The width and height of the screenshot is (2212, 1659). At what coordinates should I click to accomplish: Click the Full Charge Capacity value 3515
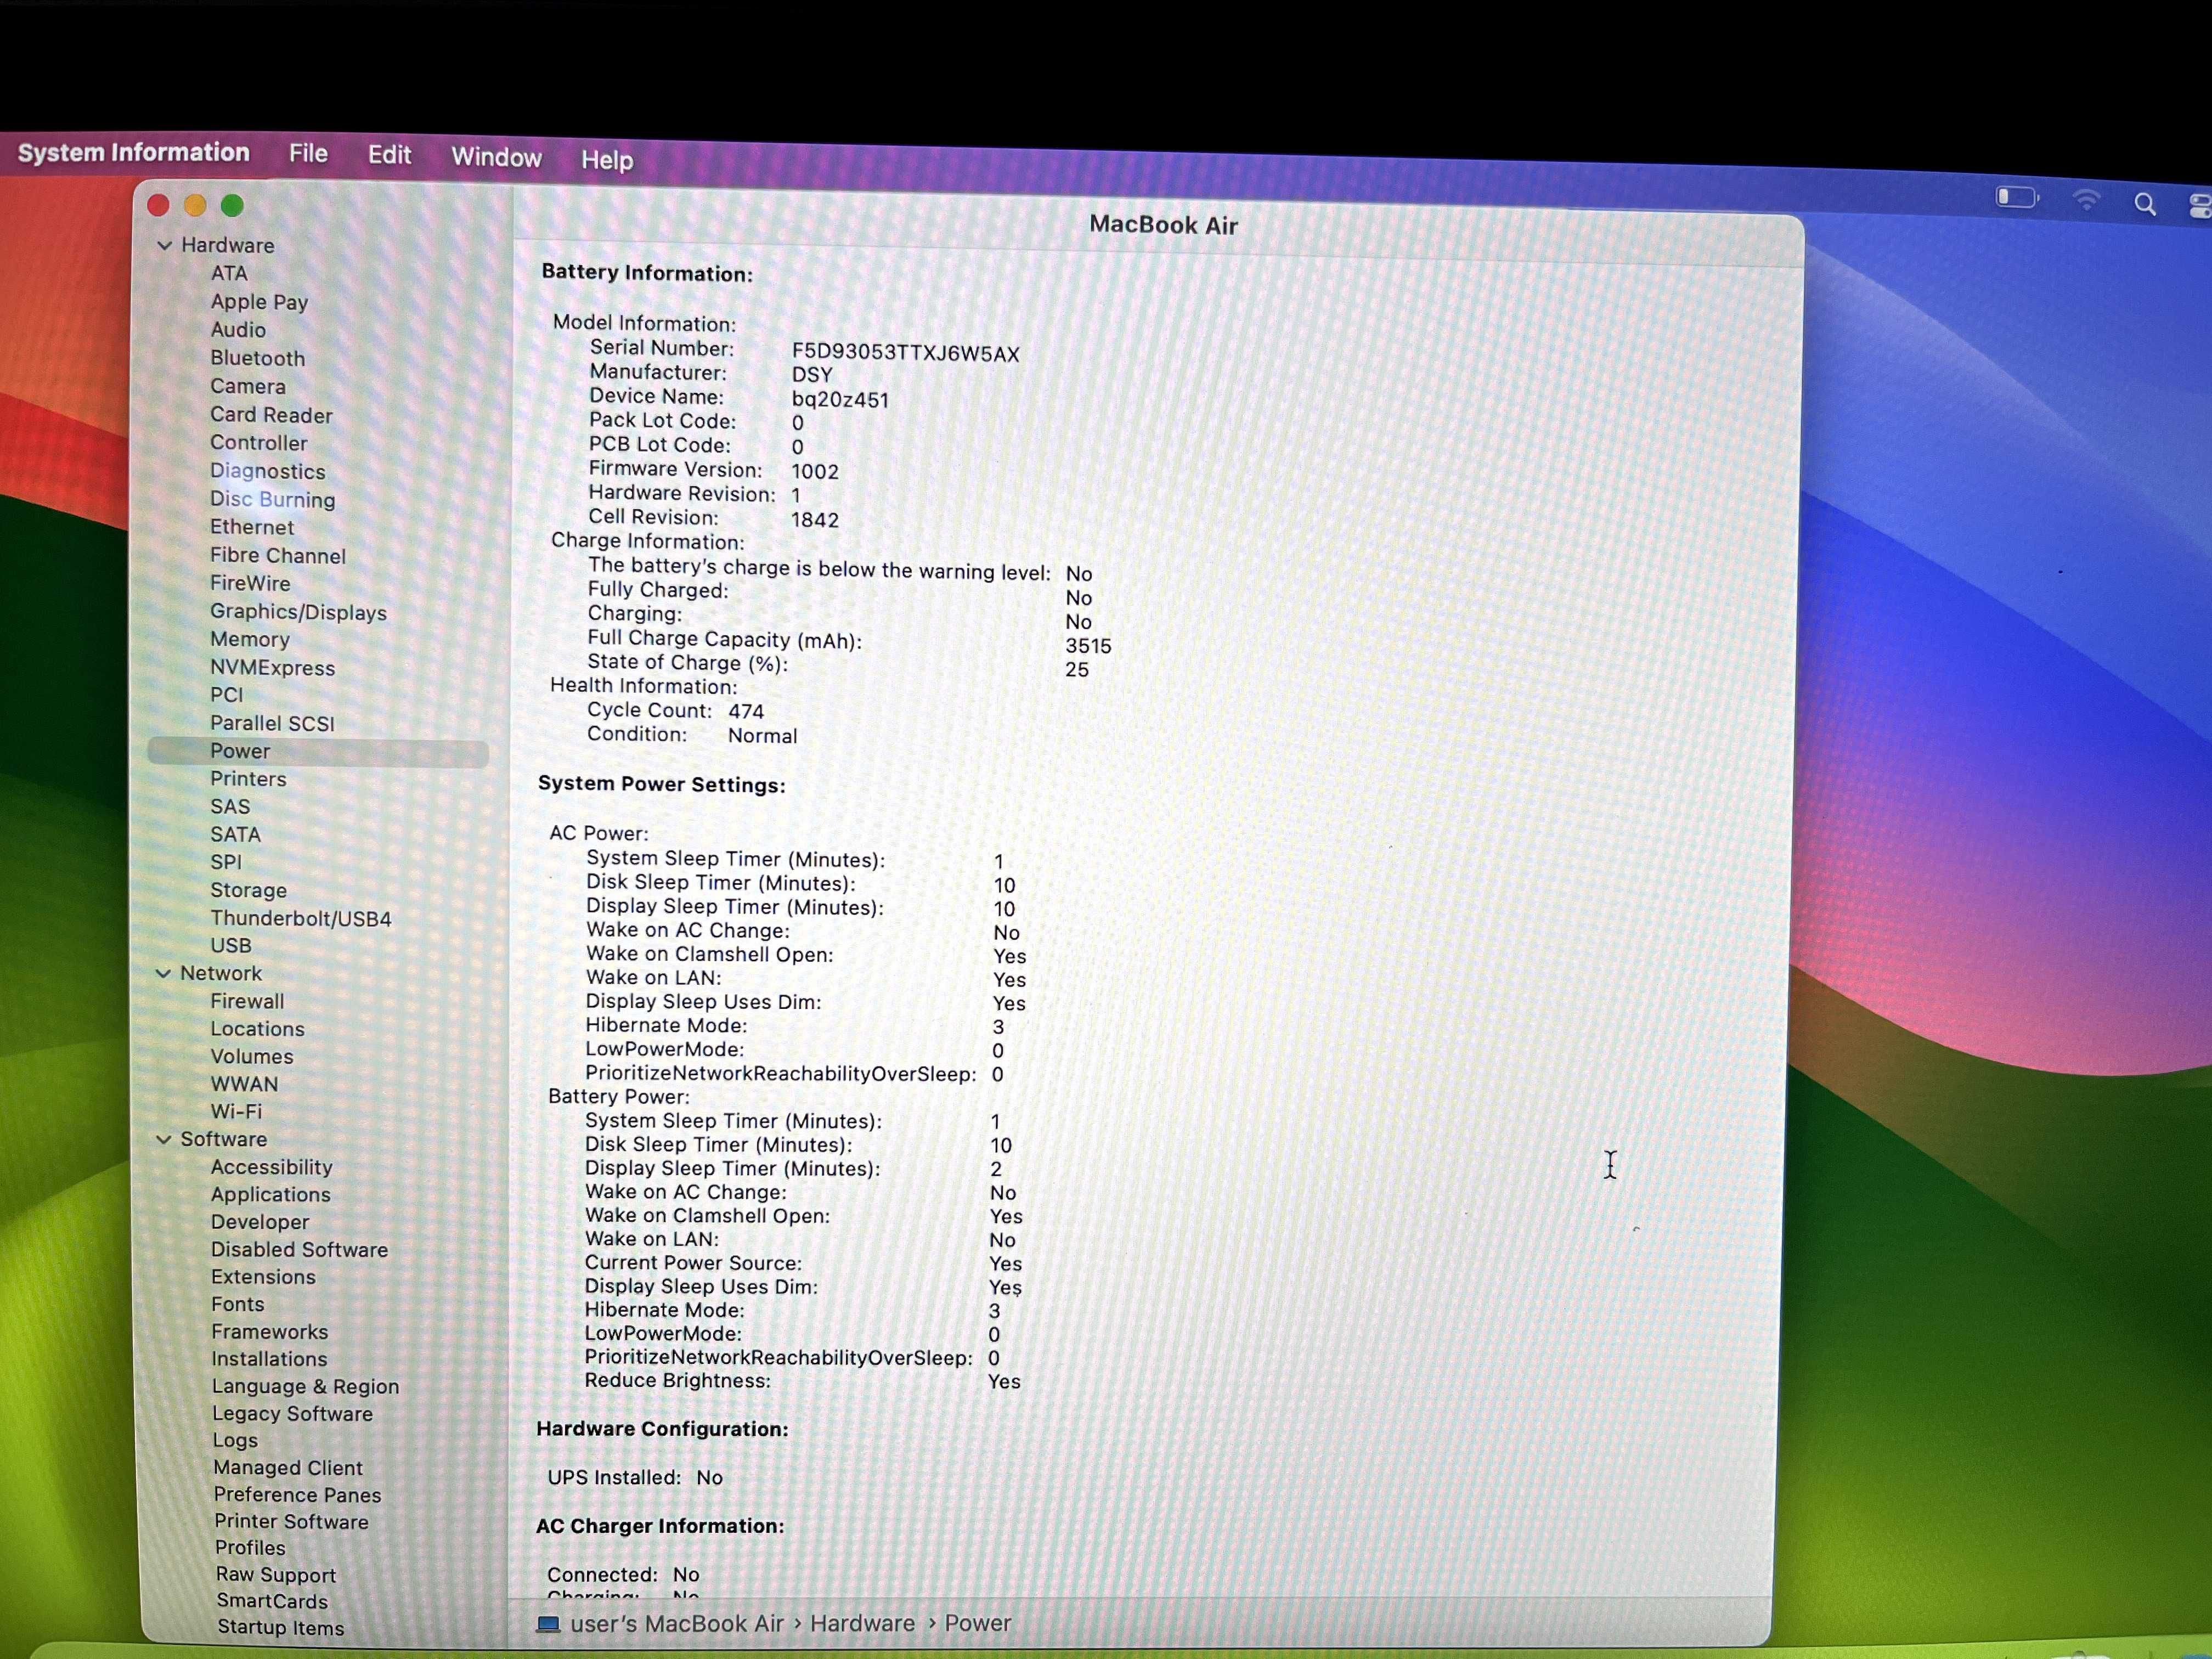tap(1088, 646)
